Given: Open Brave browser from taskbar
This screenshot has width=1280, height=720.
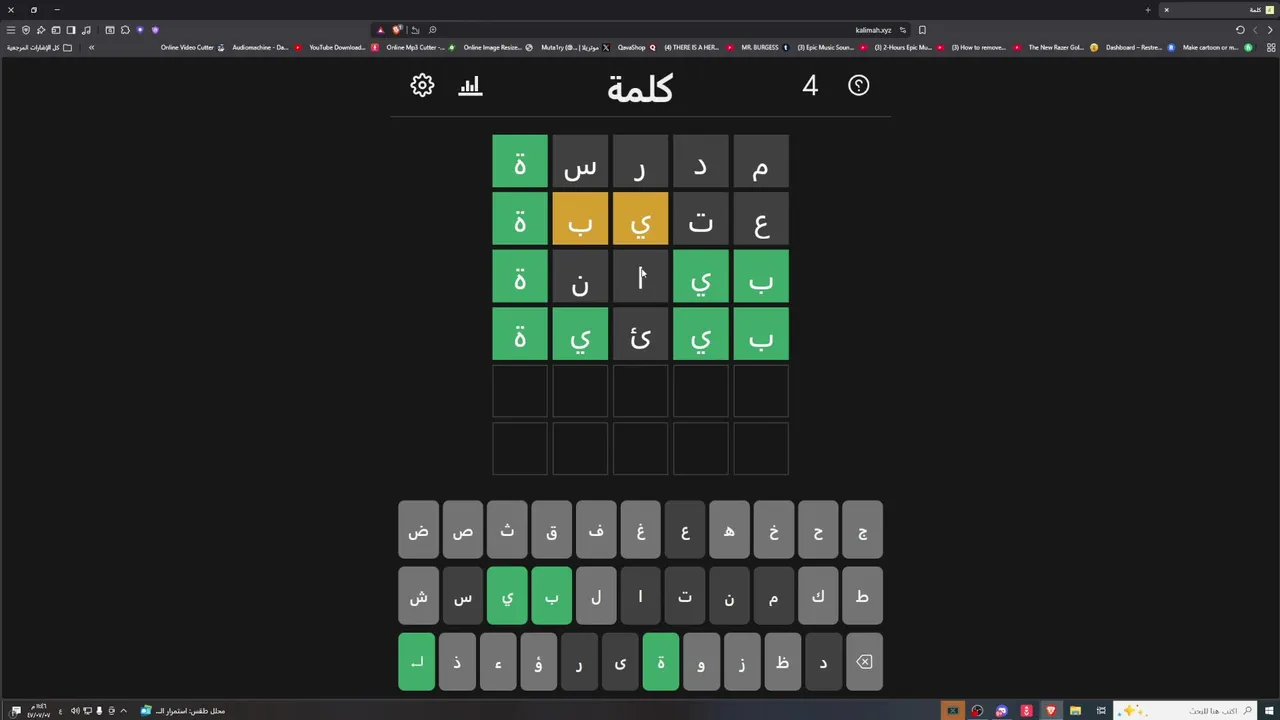Looking at the screenshot, I should click(x=1050, y=711).
